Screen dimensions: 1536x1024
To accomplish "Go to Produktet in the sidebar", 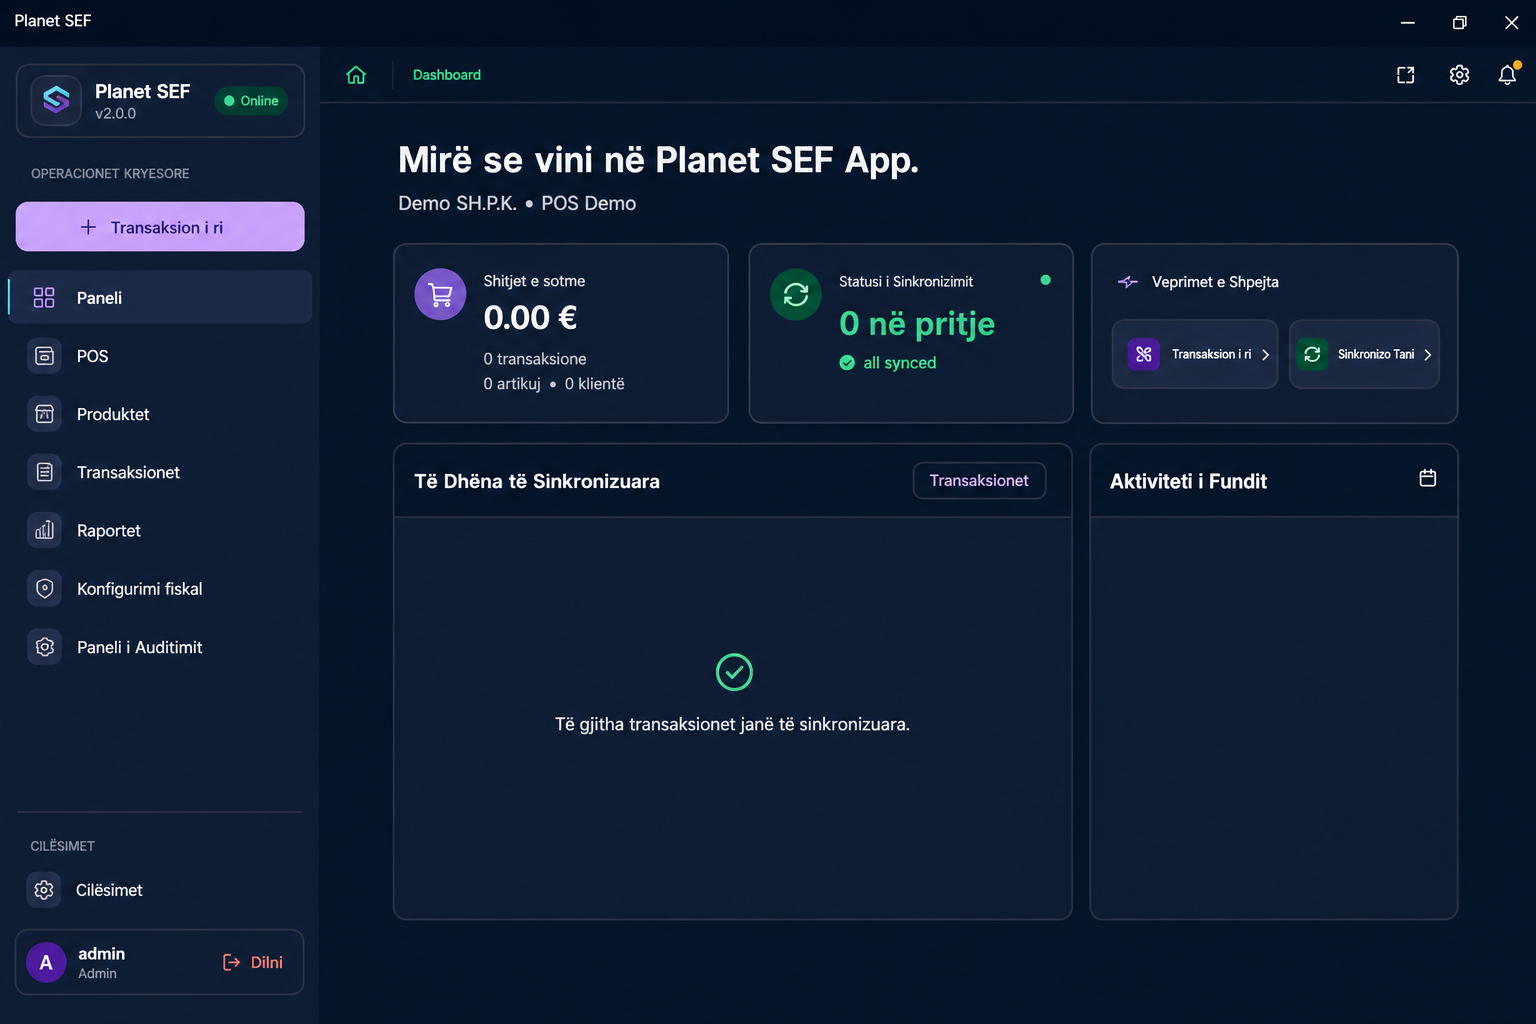I will pyautogui.click(x=160, y=414).
